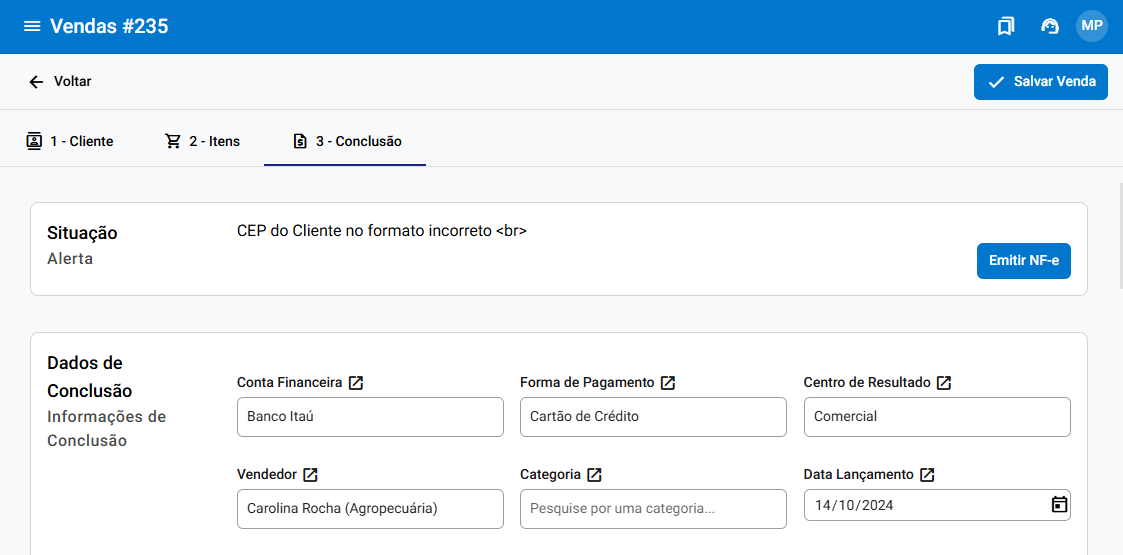Switch to the 2 - Itens tab
The image size is (1123, 555).
203,141
